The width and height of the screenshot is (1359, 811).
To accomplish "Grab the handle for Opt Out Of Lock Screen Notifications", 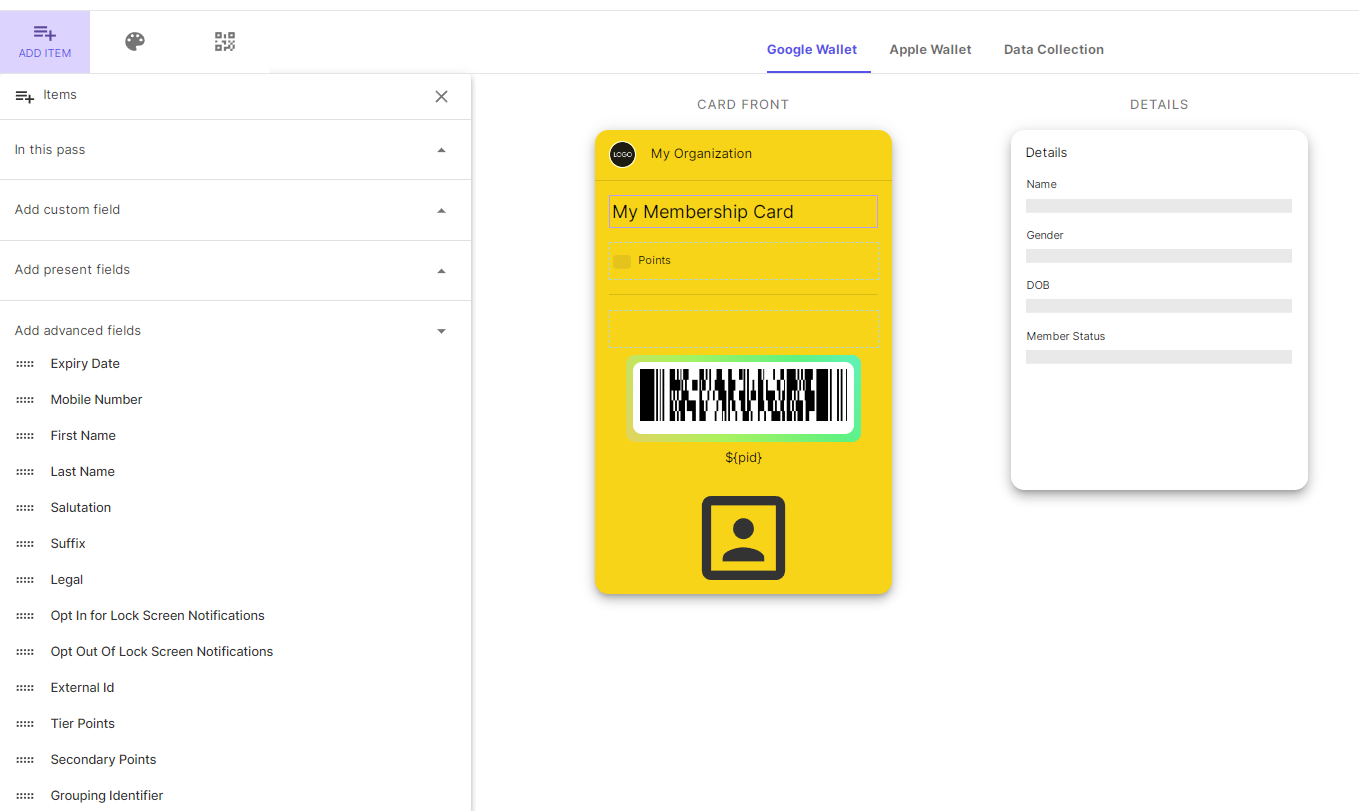I will pyautogui.click(x=25, y=652).
